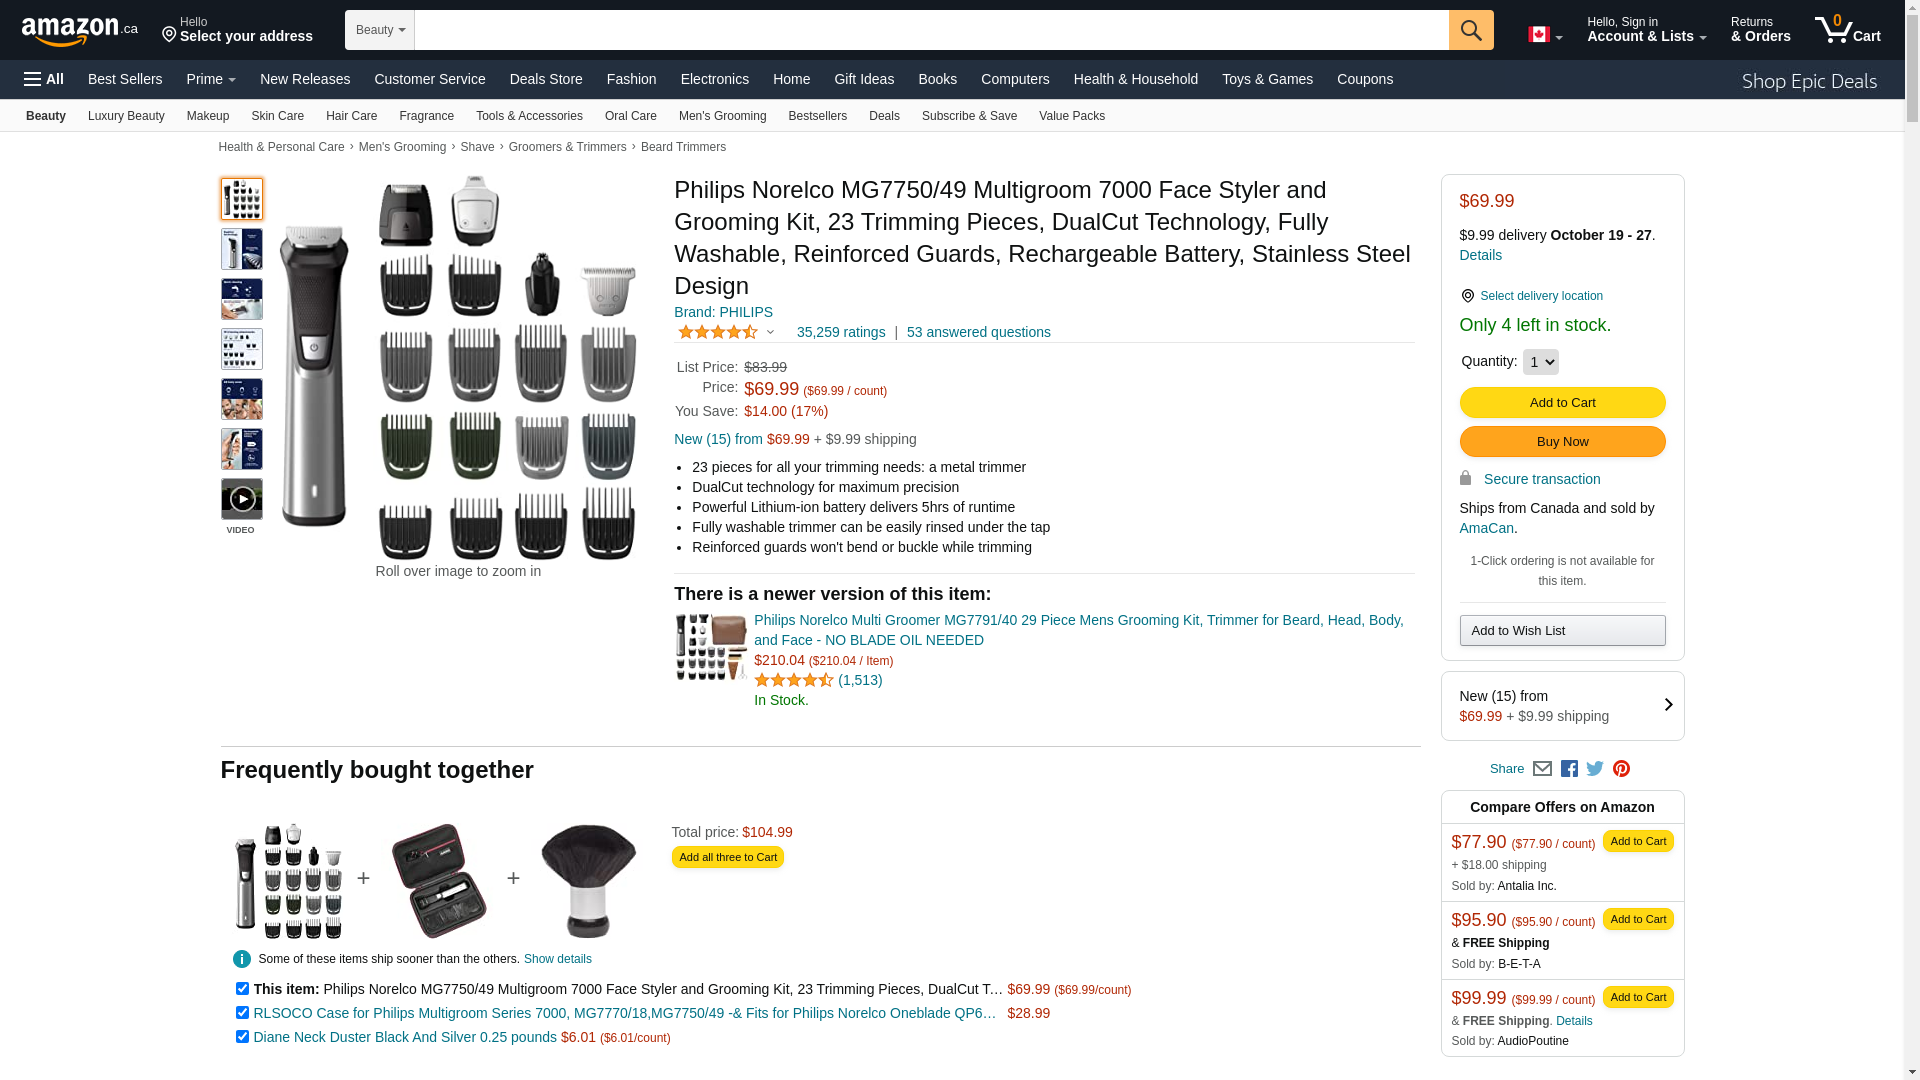Click the search magnifier button
Viewport: 1920px width, 1080px height.
click(1471, 30)
